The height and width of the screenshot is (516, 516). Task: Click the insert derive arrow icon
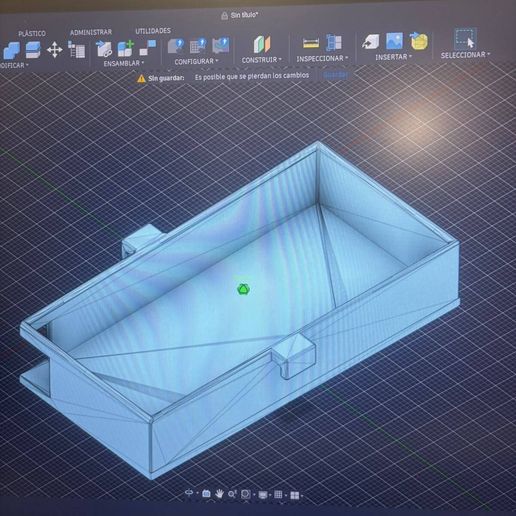(x=371, y=42)
